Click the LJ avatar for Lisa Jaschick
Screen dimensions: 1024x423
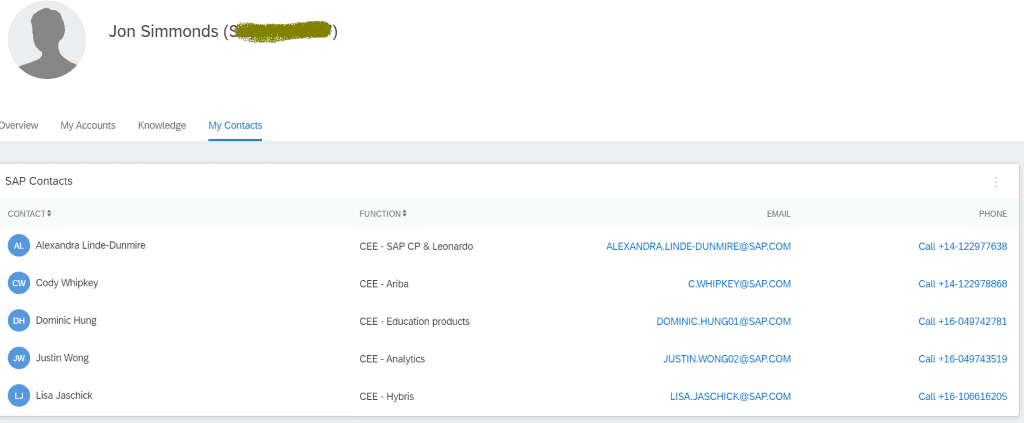(x=19, y=396)
